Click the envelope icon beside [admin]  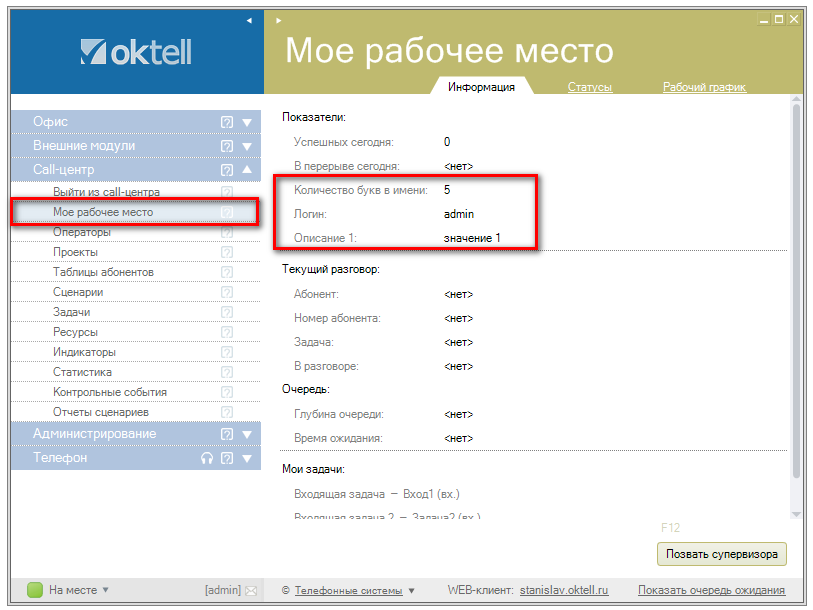tap(251, 590)
